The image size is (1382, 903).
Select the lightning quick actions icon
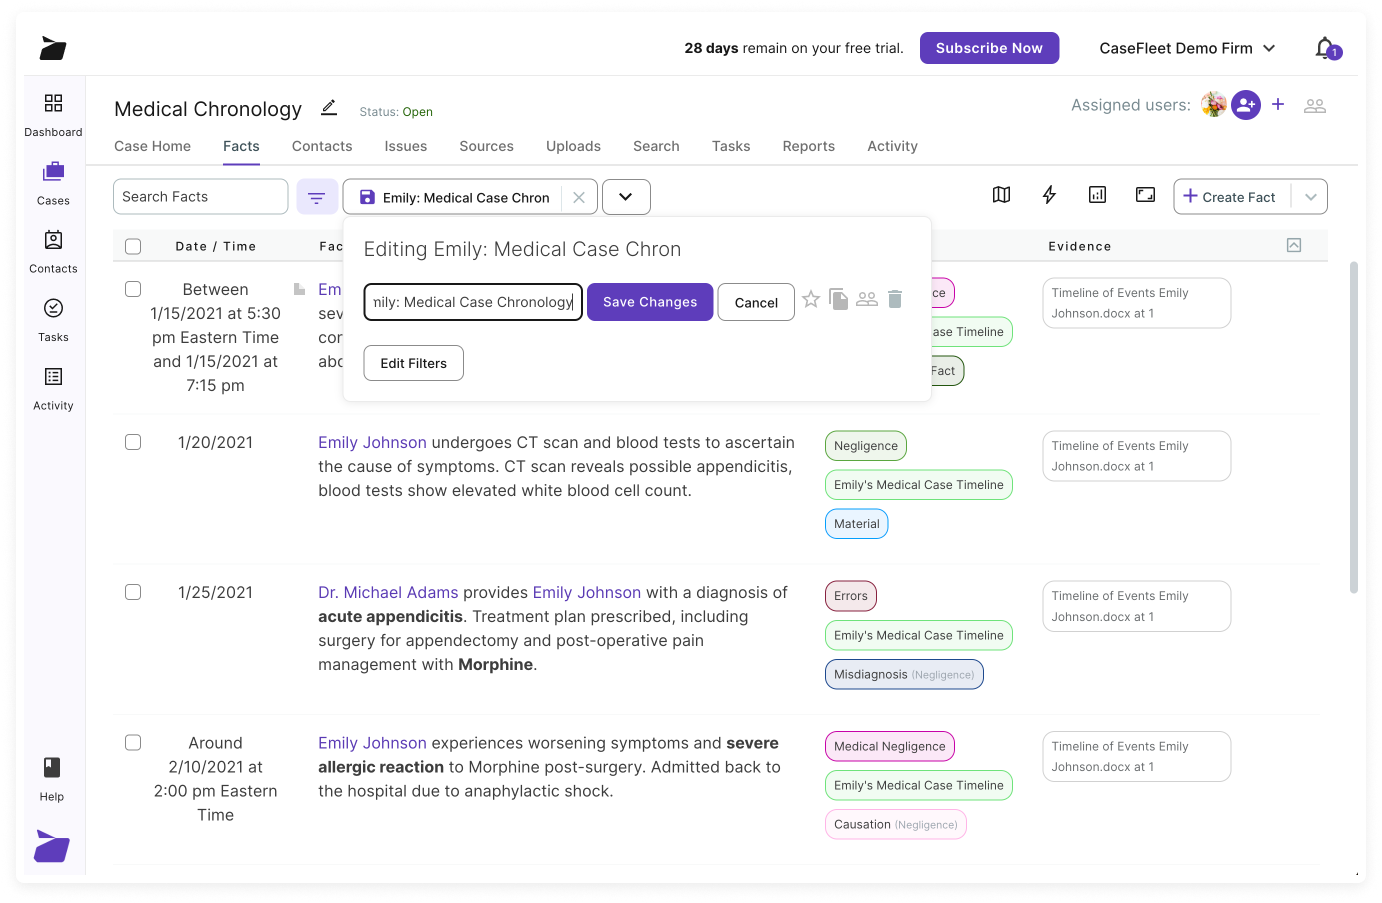pyautogui.click(x=1049, y=194)
